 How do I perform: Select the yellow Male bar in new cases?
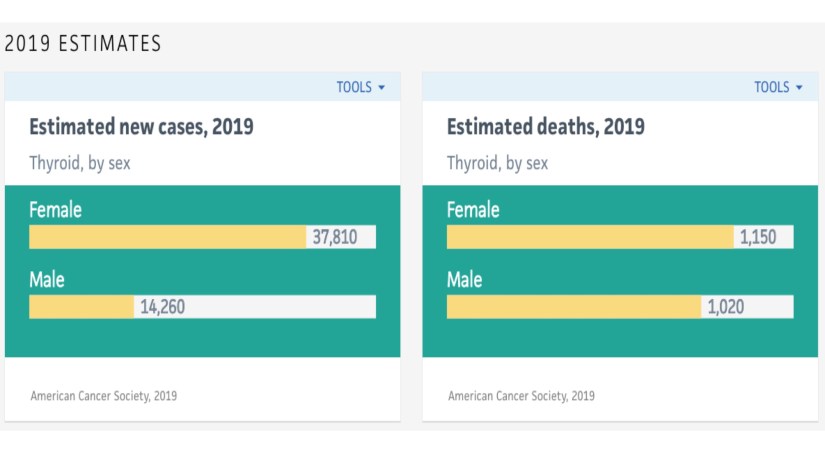coord(81,307)
